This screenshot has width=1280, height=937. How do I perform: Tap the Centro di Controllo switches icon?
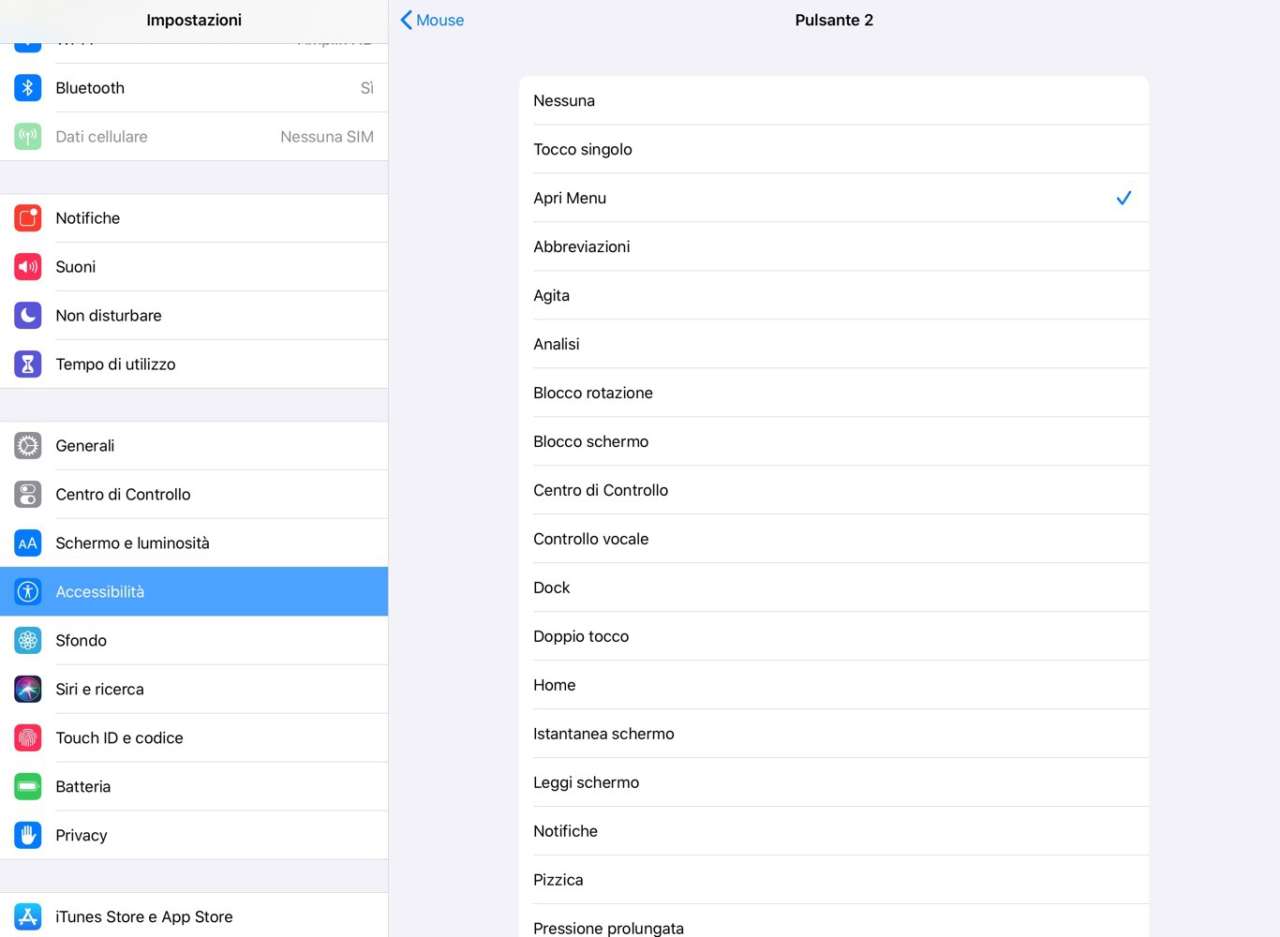28,494
